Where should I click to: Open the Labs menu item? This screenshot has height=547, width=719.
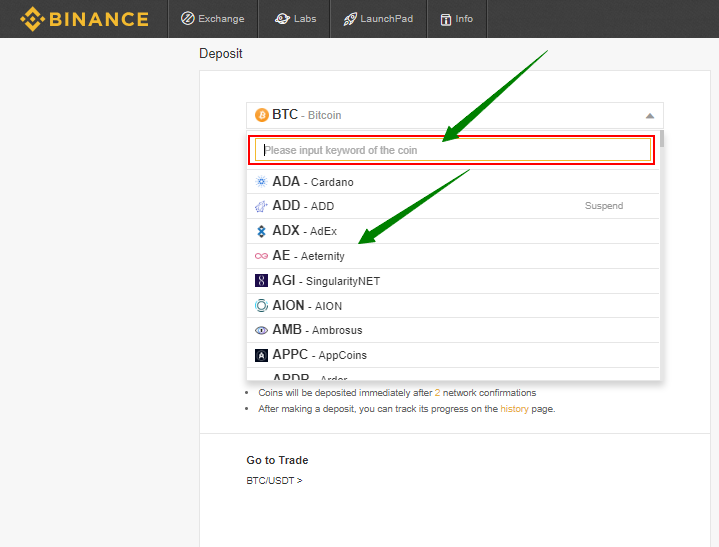[x=295, y=19]
